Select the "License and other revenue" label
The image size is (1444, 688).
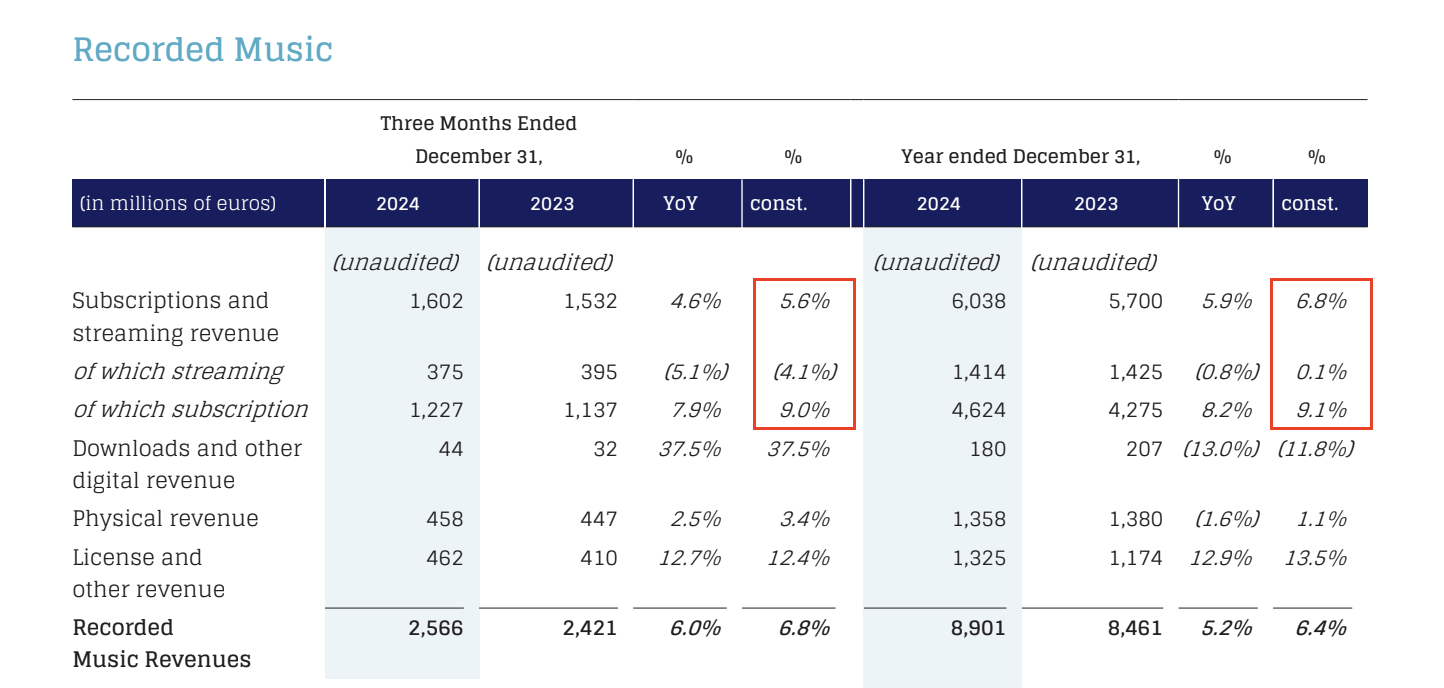pyautogui.click(x=149, y=573)
